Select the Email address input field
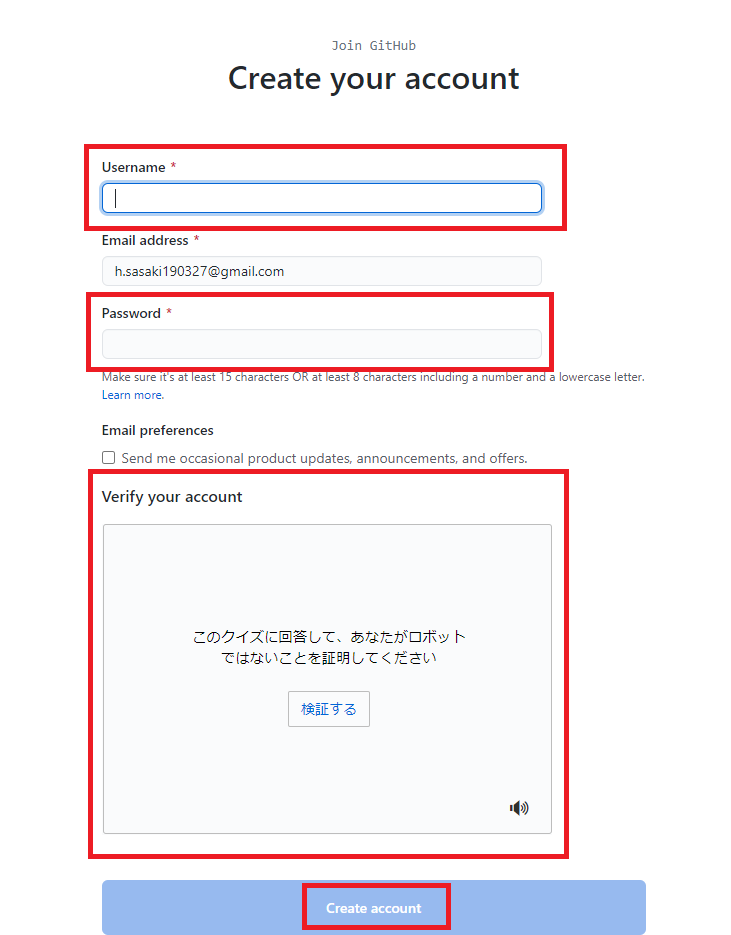Viewport: 731px width, 935px height. point(322,271)
